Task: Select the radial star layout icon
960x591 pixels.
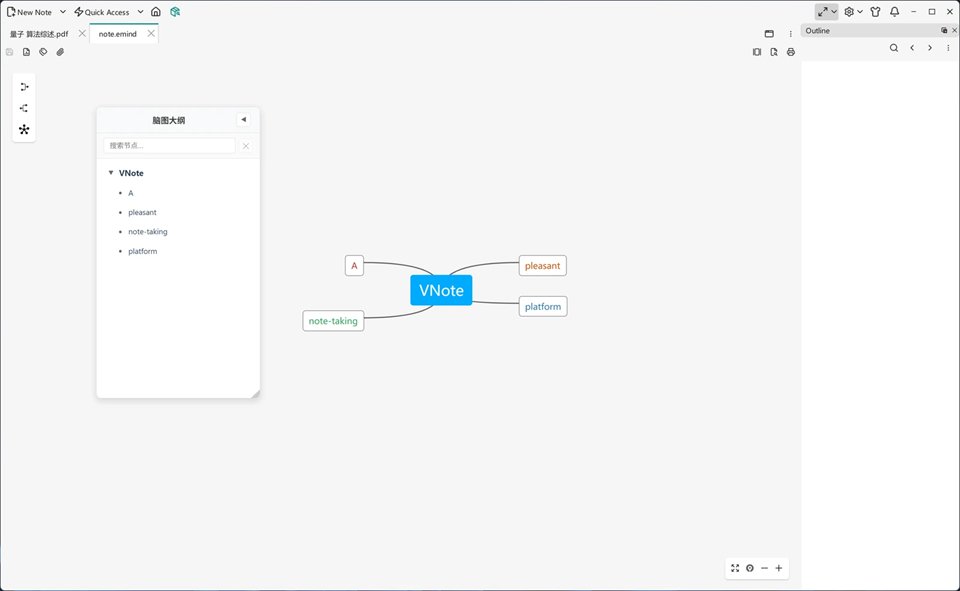Action: coord(24,129)
